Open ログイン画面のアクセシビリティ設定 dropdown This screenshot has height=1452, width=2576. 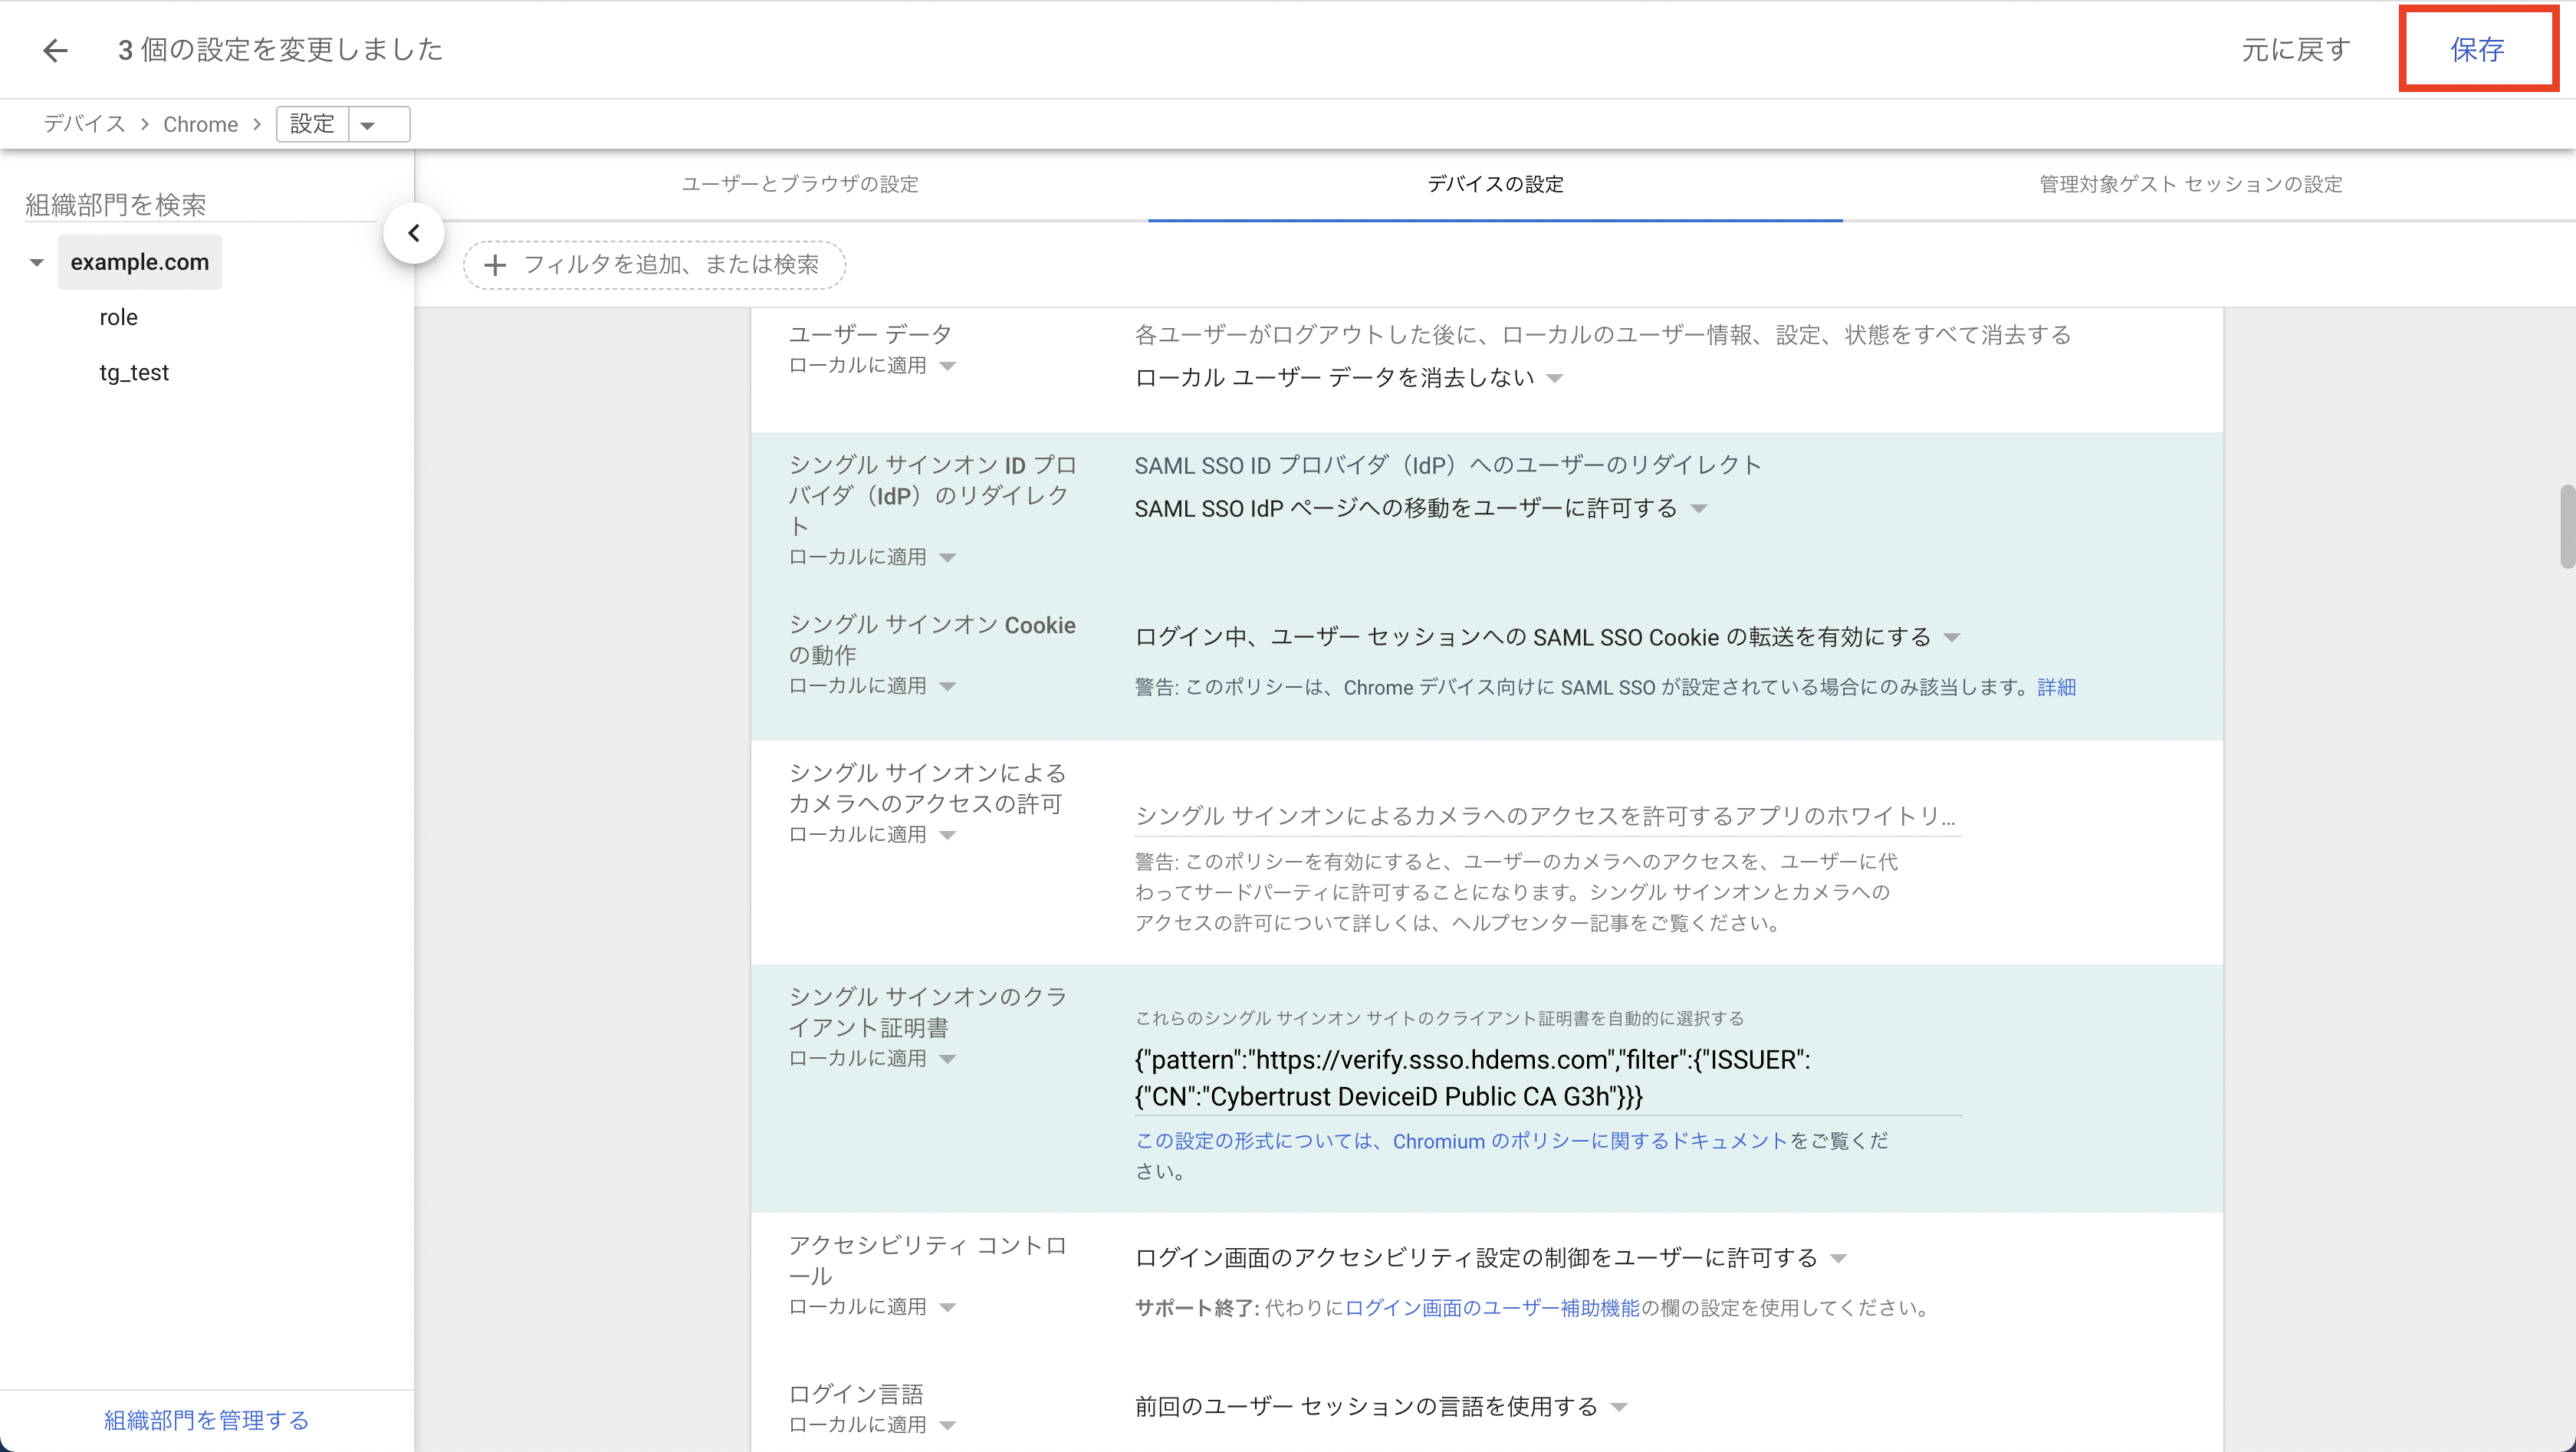1490,1258
